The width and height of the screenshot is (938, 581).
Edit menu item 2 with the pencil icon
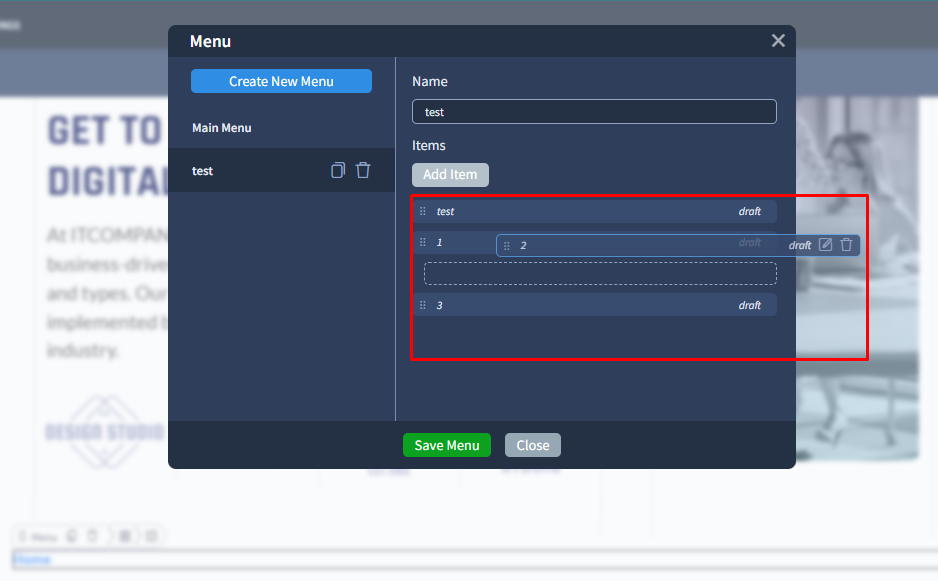pyautogui.click(x=826, y=245)
